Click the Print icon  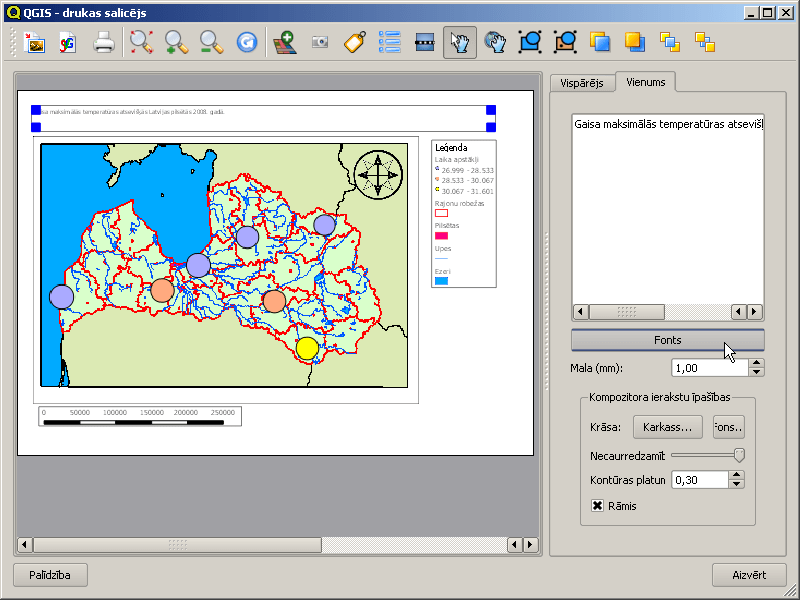[x=104, y=42]
